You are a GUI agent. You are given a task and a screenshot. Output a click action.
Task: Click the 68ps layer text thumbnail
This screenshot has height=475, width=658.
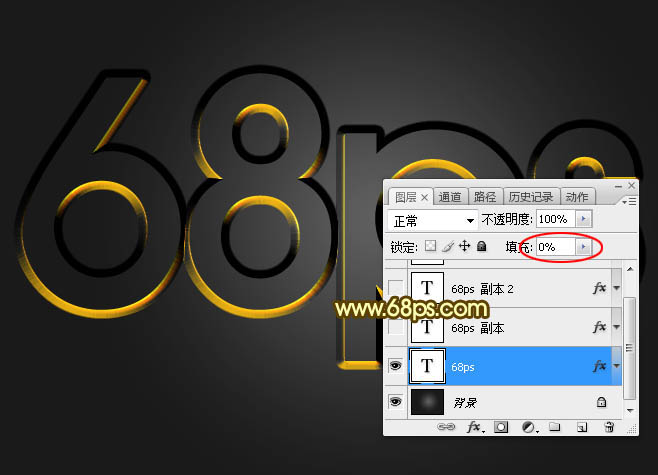(427, 366)
